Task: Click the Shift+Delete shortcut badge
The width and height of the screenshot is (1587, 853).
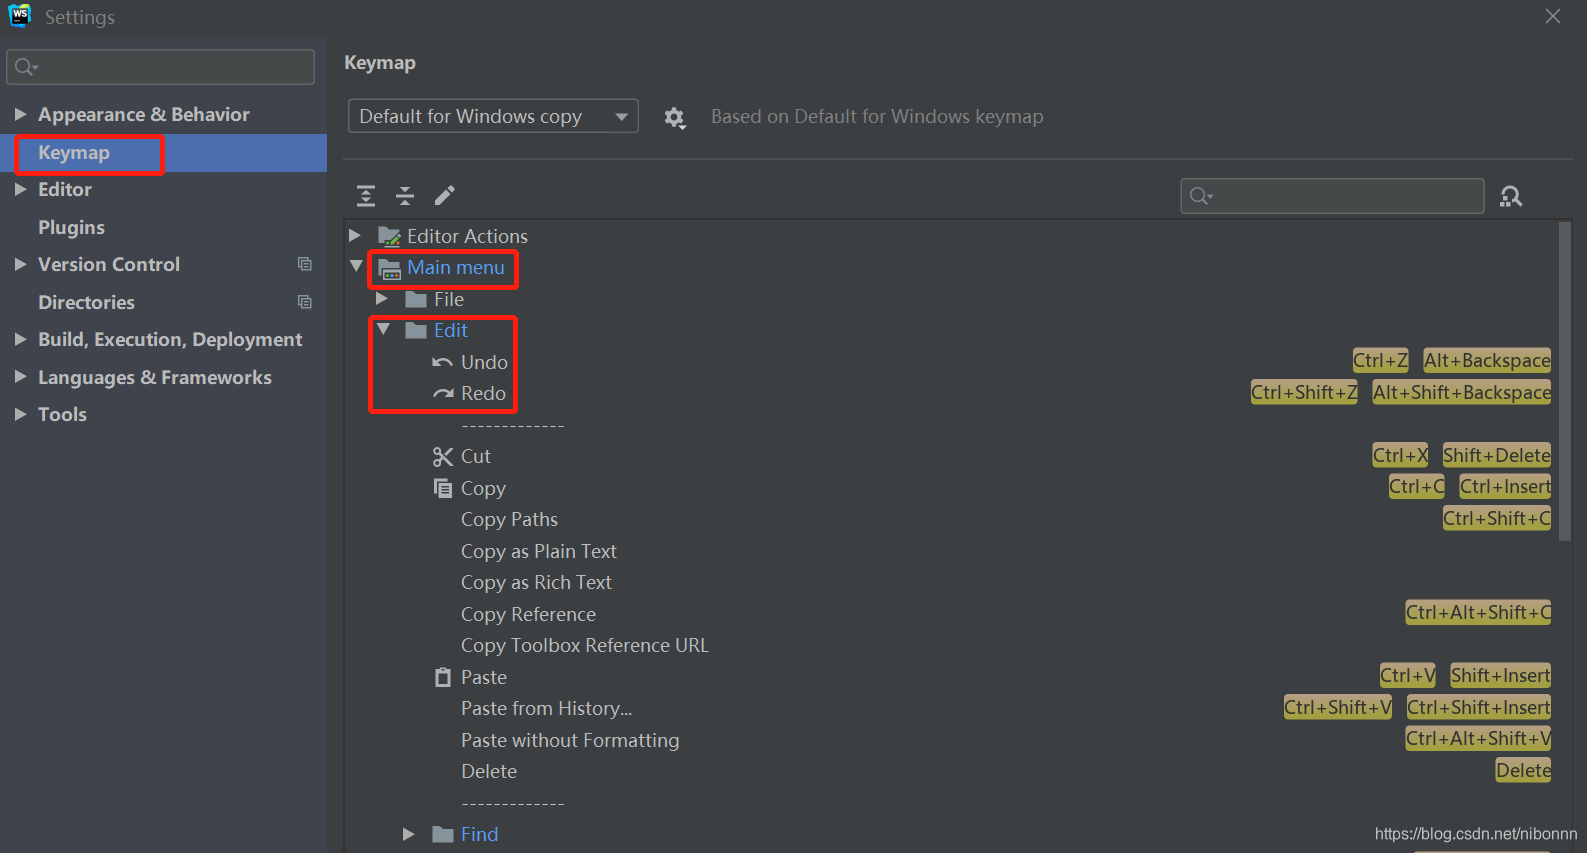Action: (1497, 455)
